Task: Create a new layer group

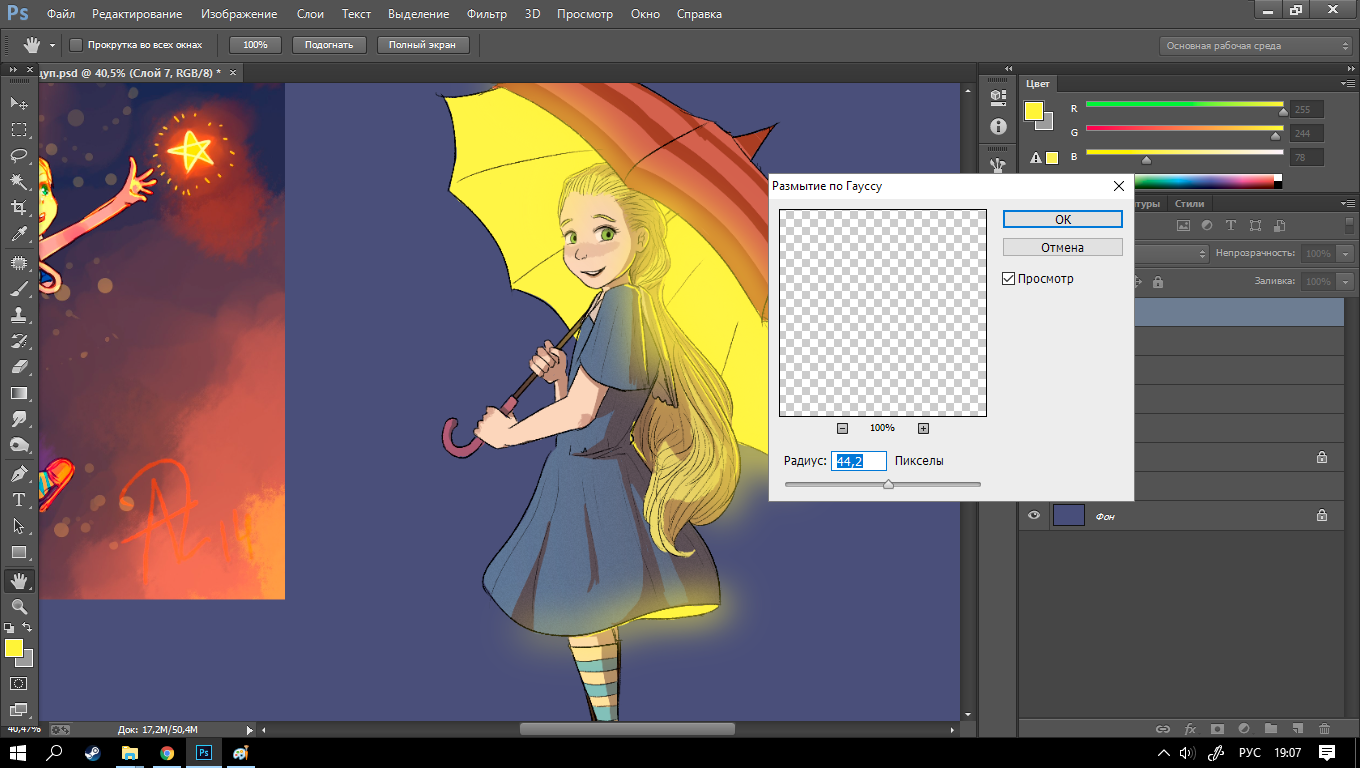Action: point(1271,730)
